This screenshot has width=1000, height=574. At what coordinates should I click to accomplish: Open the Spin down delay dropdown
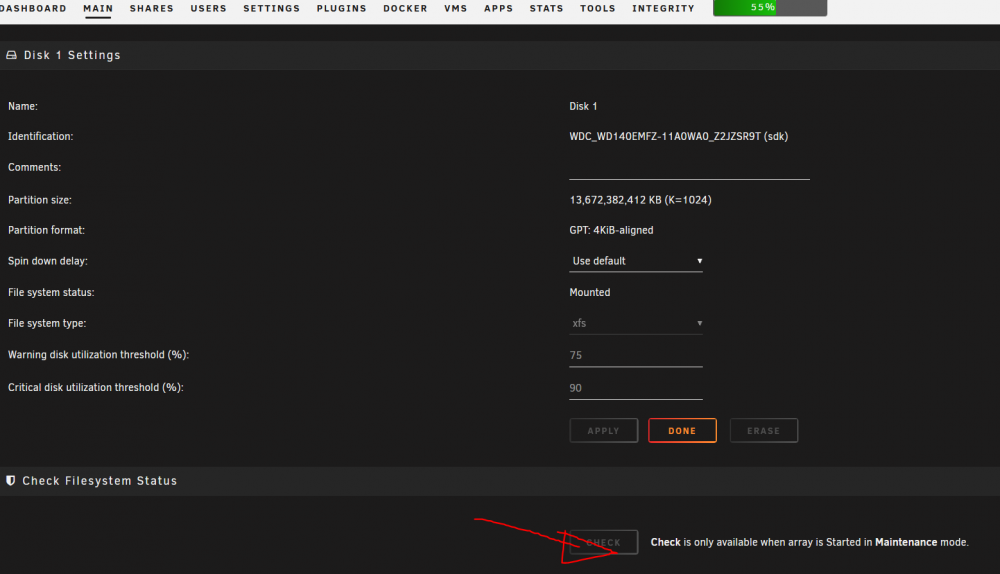tap(636, 261)
